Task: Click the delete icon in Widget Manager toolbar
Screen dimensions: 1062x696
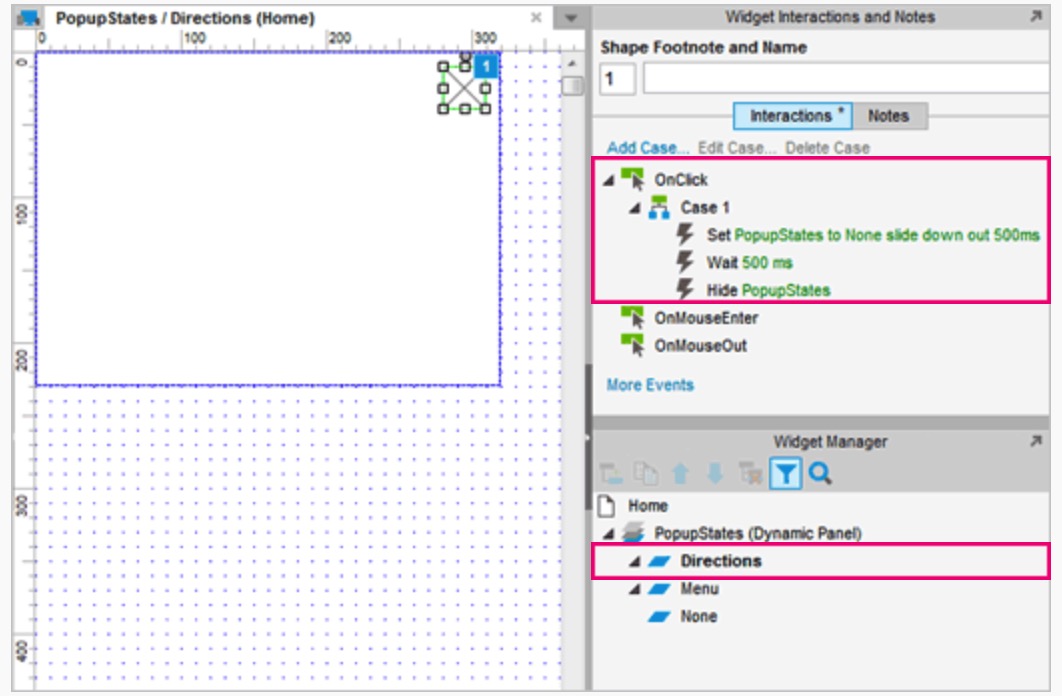Action: tap(749, 474)
